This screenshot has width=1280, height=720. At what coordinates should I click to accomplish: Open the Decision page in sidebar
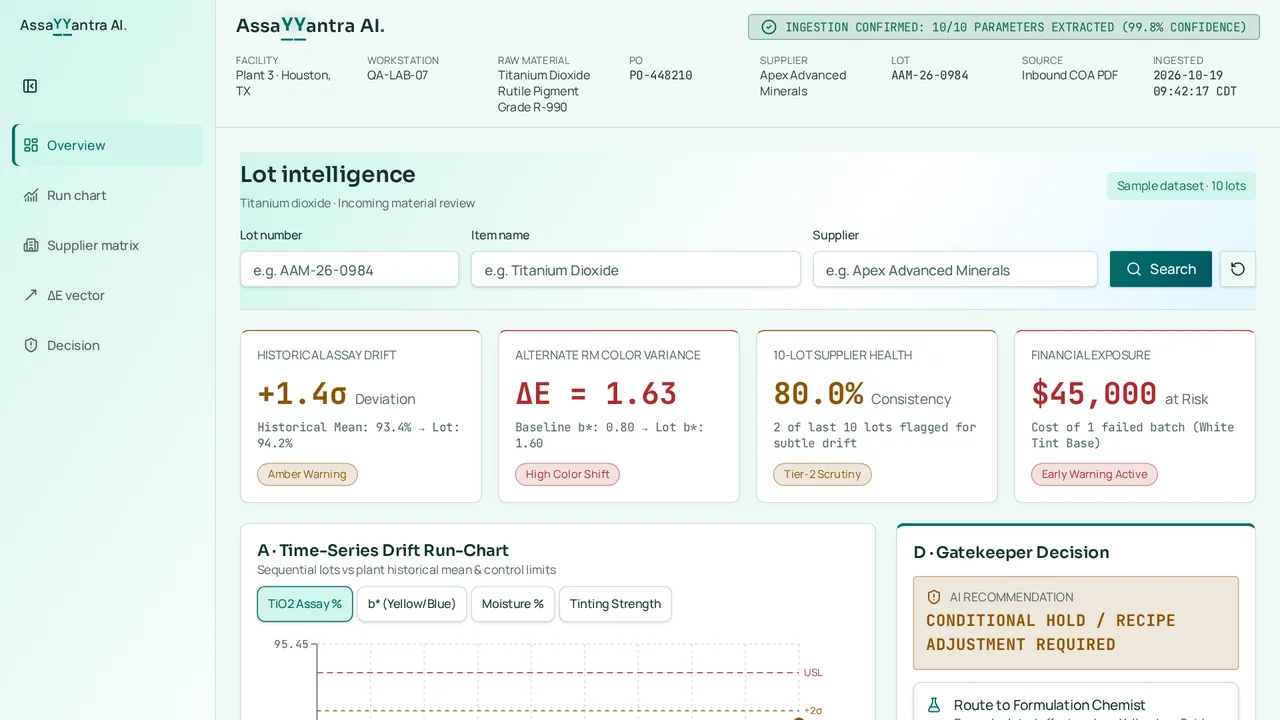[108, 345]
